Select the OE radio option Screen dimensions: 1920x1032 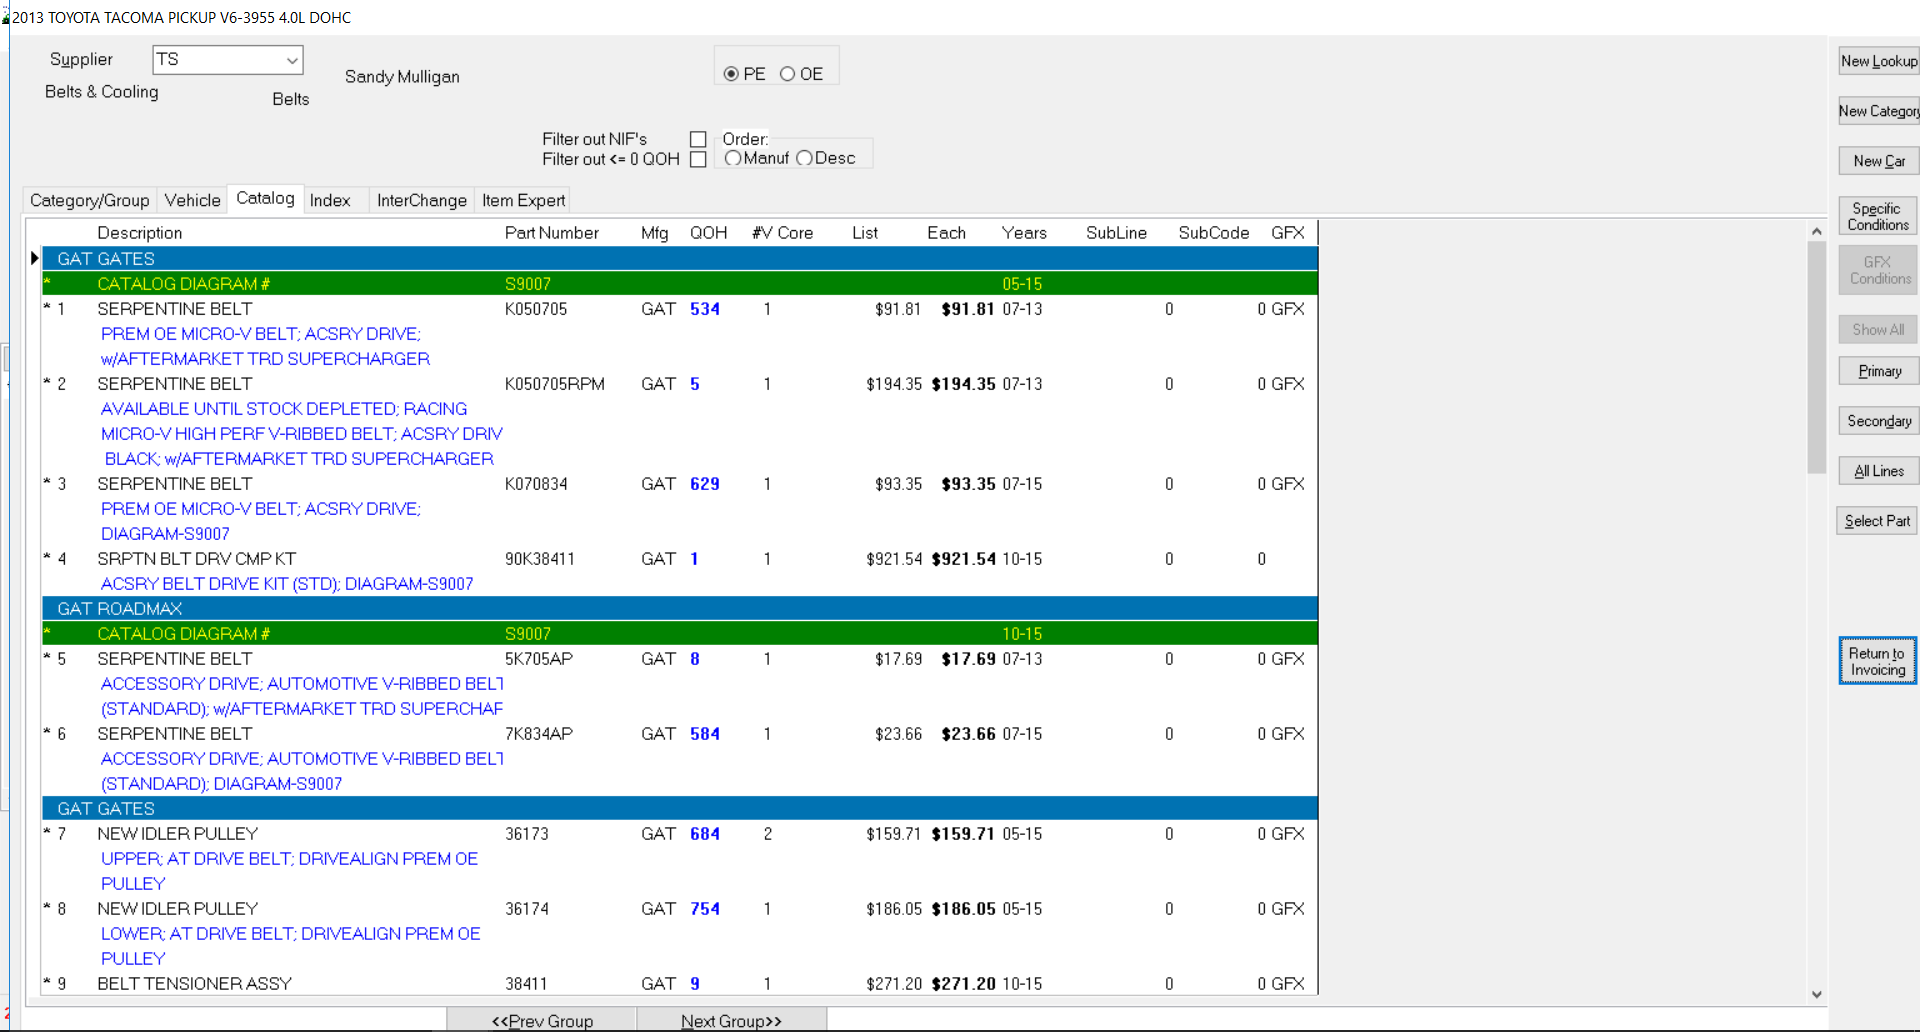click(788, 74)
